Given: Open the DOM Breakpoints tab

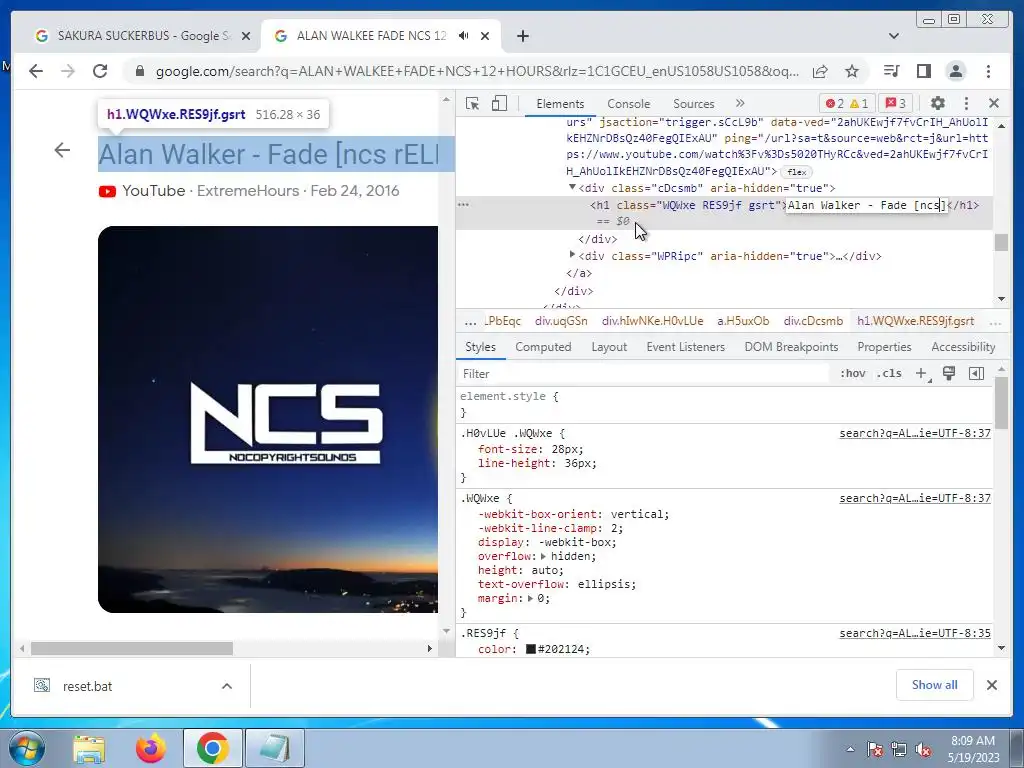Looking at the screenshot, I should (791, 347).
